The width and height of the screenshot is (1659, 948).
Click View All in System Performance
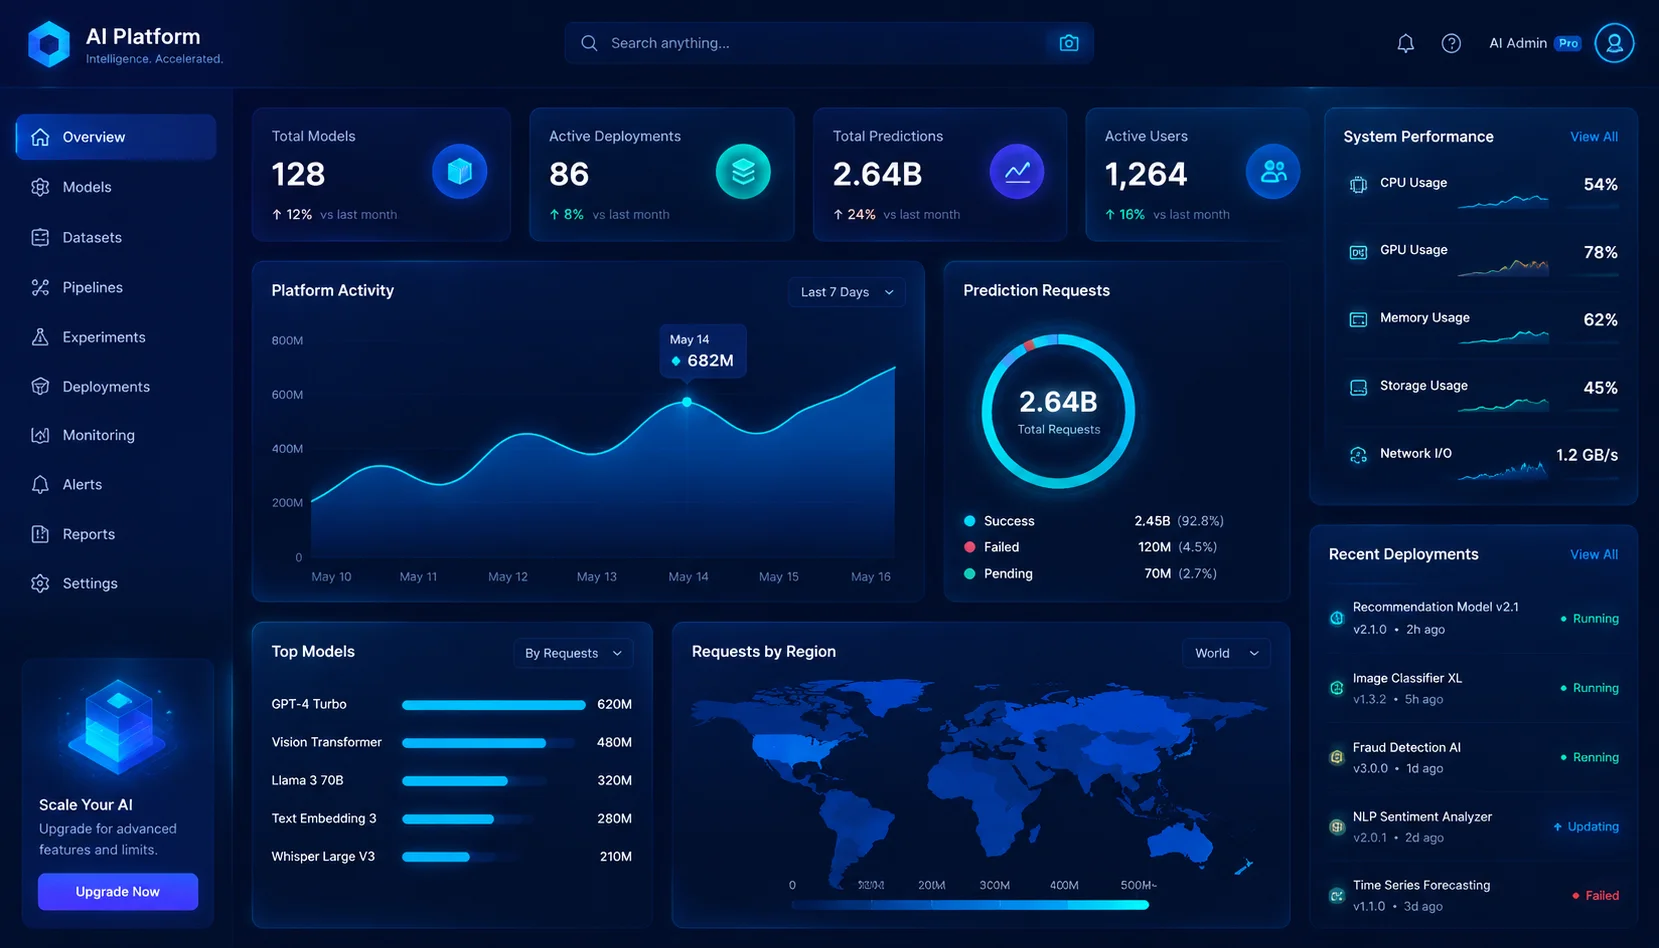point(1594,137)
